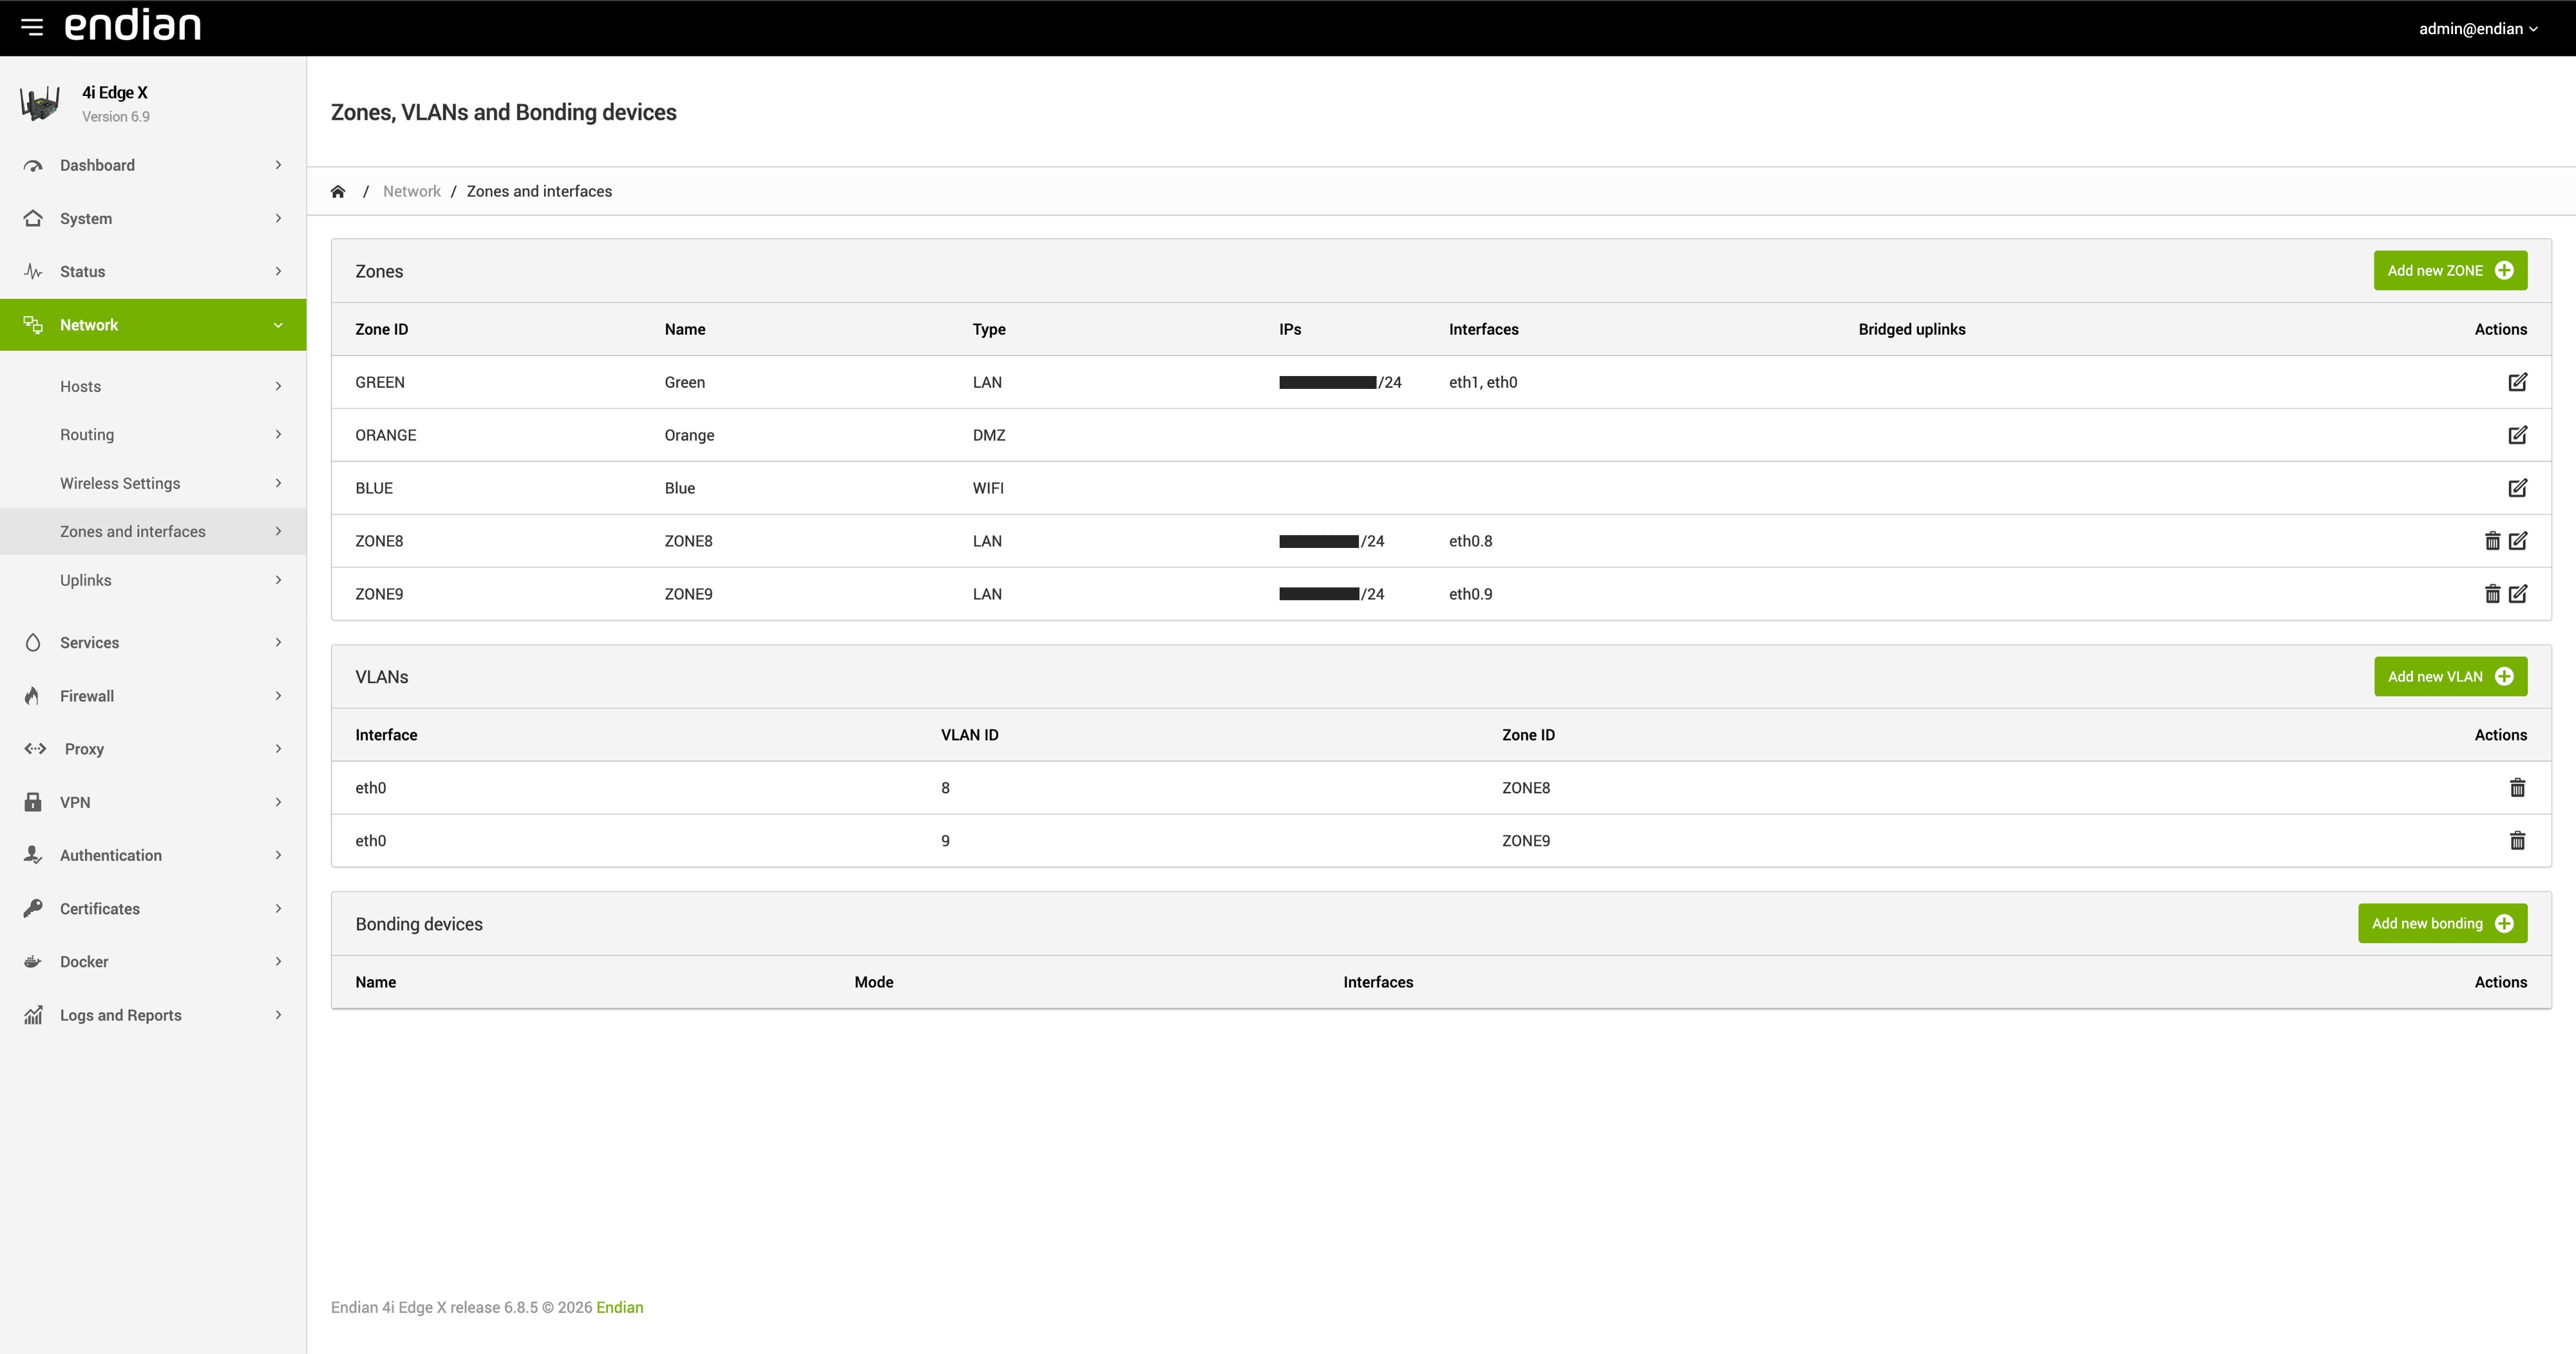This screenshot has height=1354, width=2576.
Task: Edit the ZONE8 zone
Action: 2518,541
